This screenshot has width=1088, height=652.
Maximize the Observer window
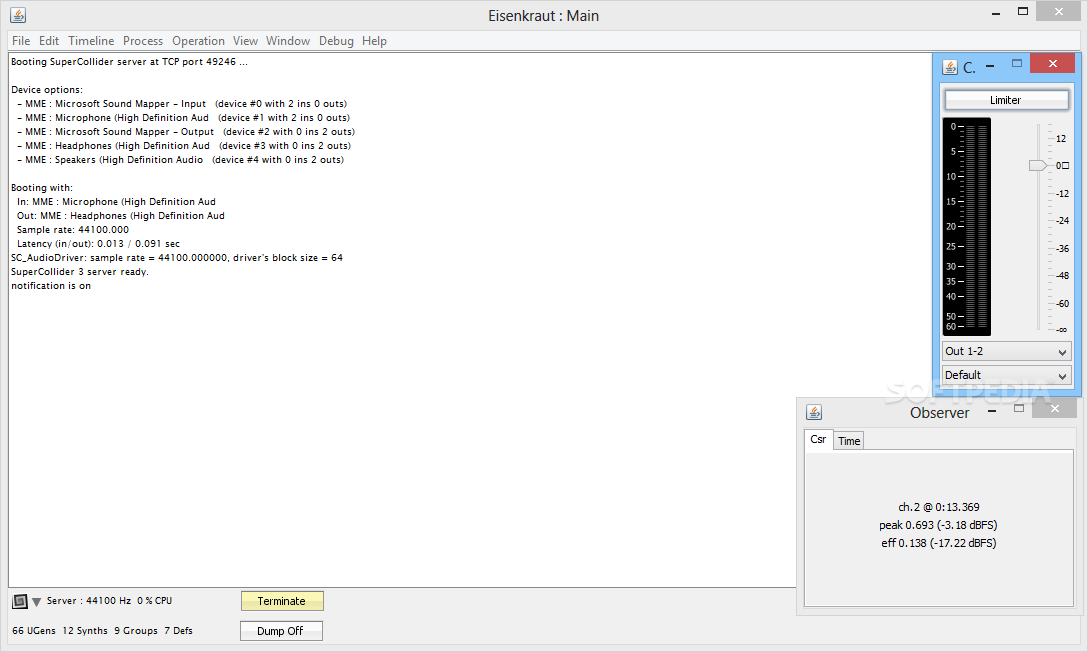(x=1019, y=409)
